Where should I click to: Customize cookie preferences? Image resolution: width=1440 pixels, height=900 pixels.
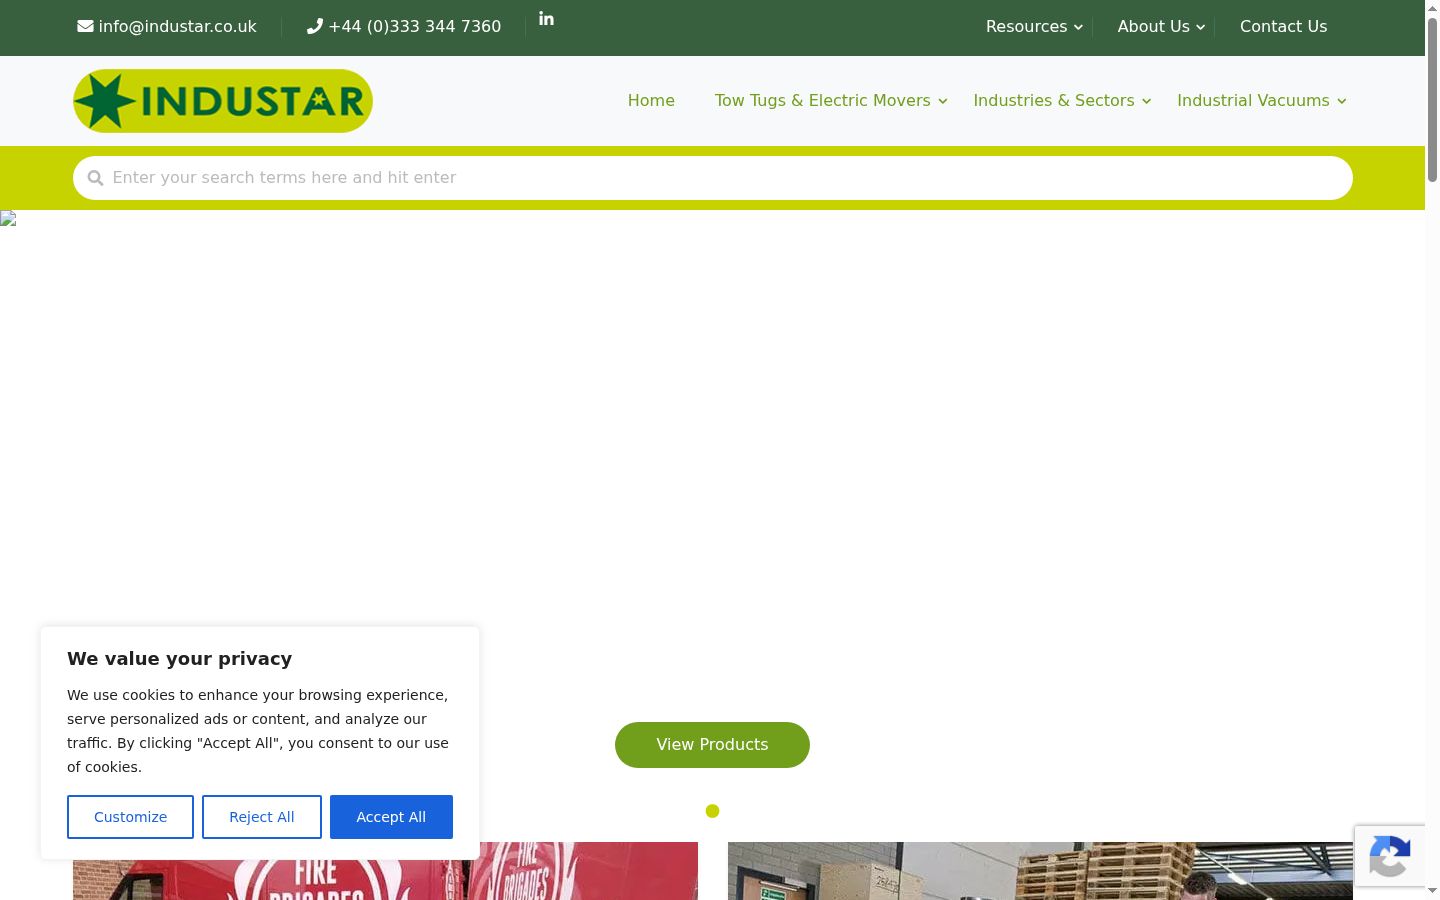pos(130,817)
